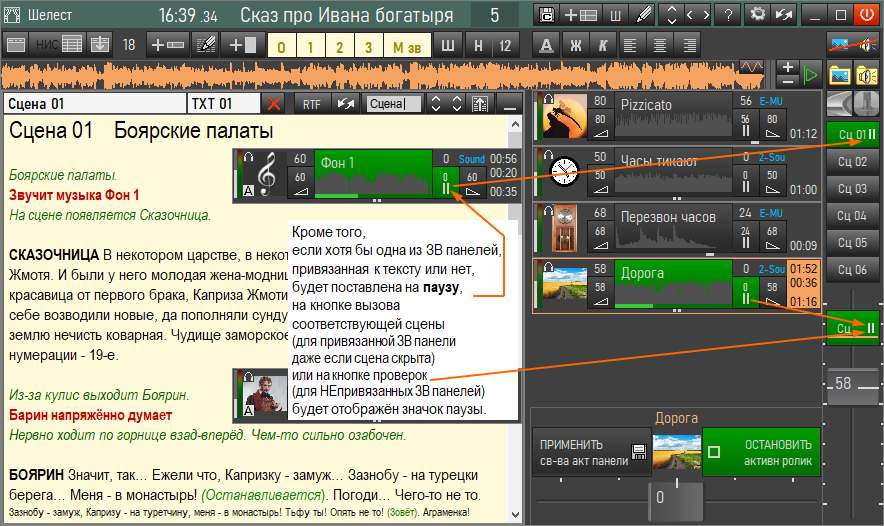Toggle pause on the Pizzicato panel
This screenshot has width=884, height=526.
(x=745, y=125)
